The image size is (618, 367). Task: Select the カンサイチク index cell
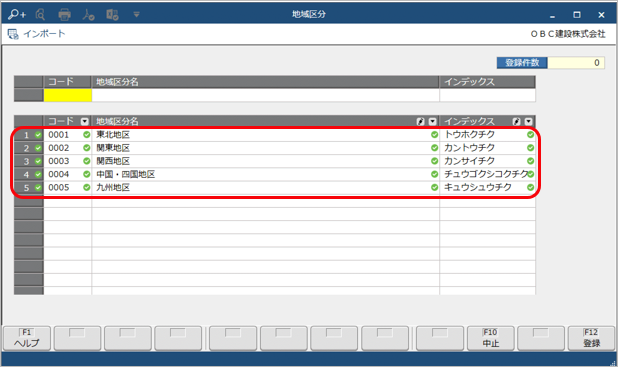(x=488, y=161)
